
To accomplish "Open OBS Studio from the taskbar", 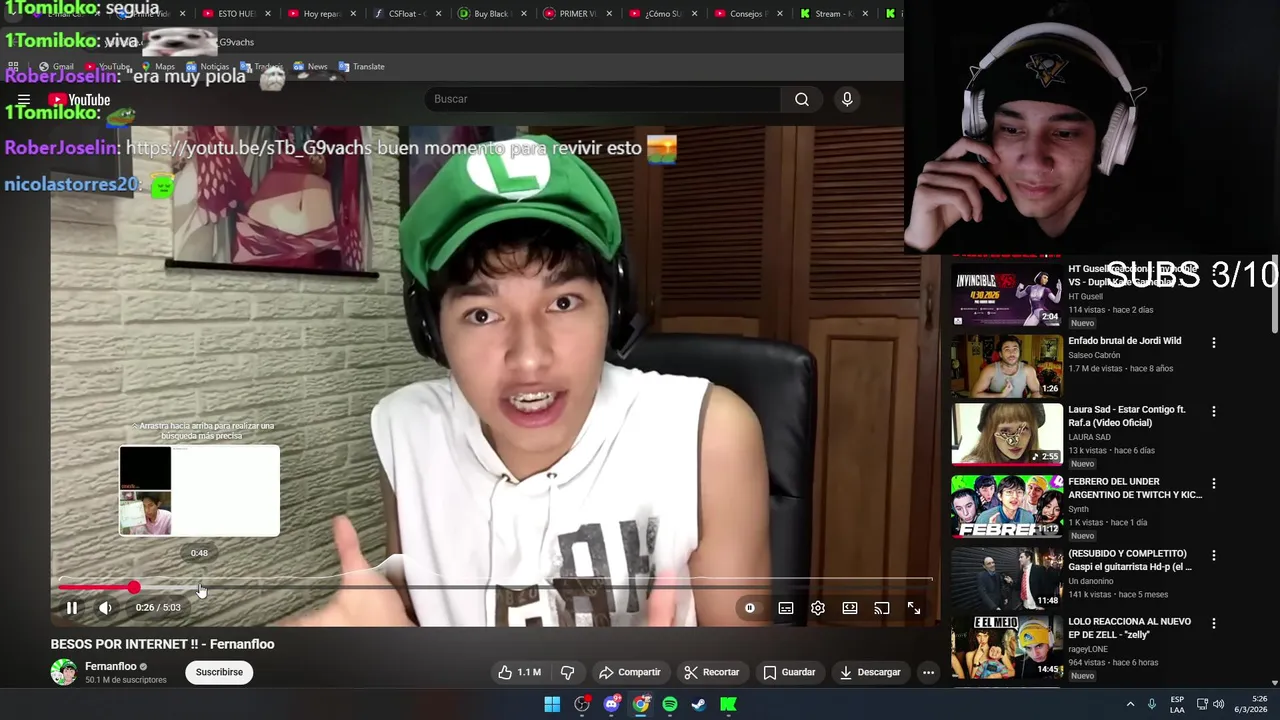I will pos(582,704).
